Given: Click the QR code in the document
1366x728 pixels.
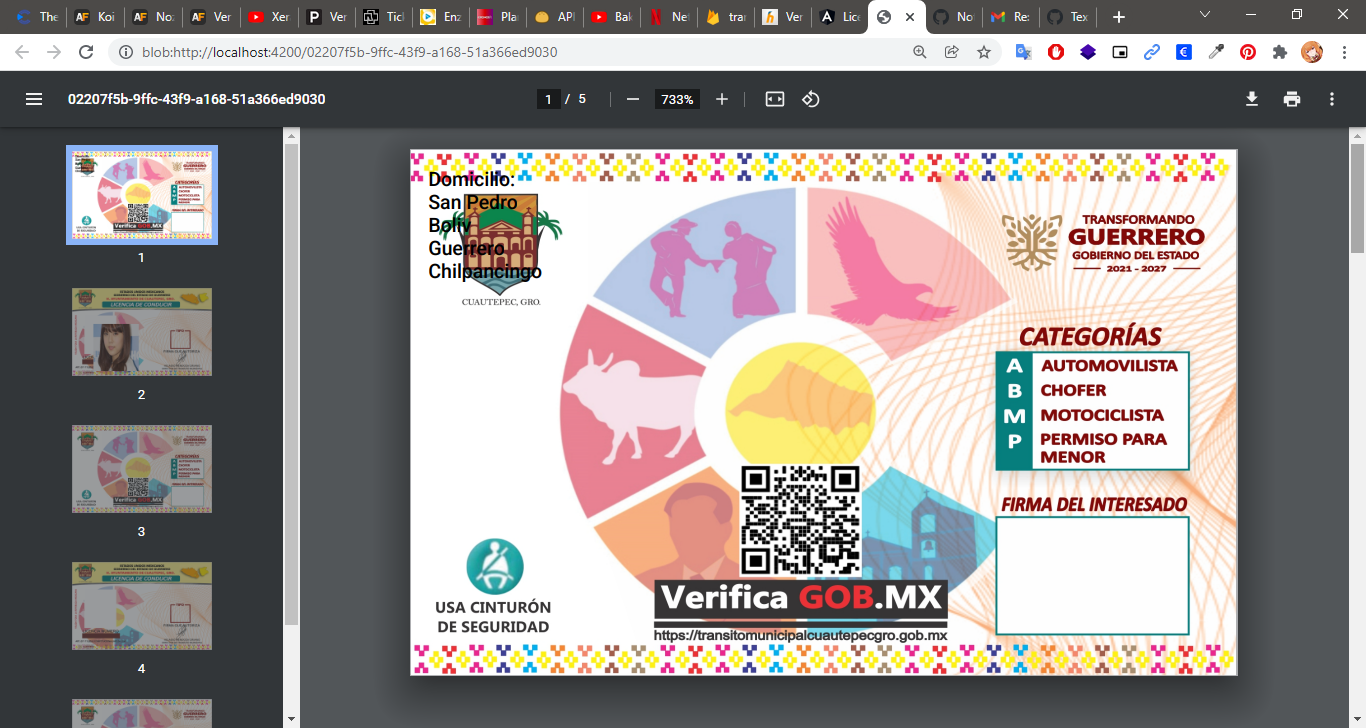Looking at the screenshot, I should point(800,520).
